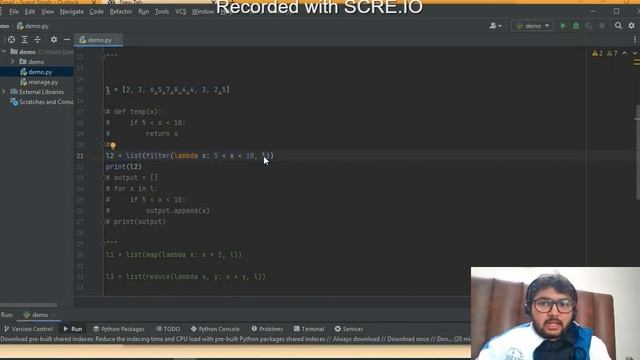Open Search Everywhere magnifier icon
This screenshot has width=640, height=360.
click(618, 26)
